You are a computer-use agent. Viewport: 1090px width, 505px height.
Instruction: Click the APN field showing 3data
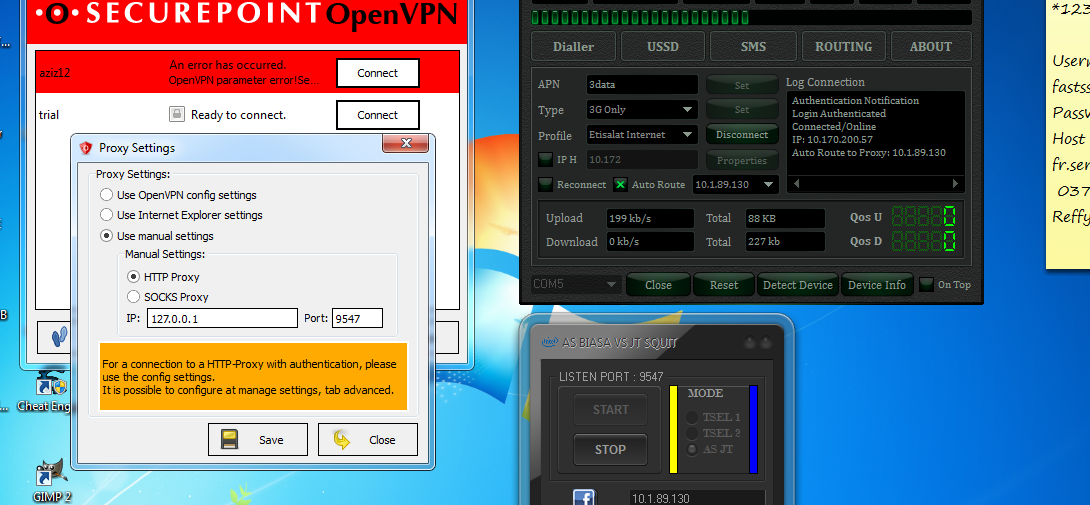(642, 85)
